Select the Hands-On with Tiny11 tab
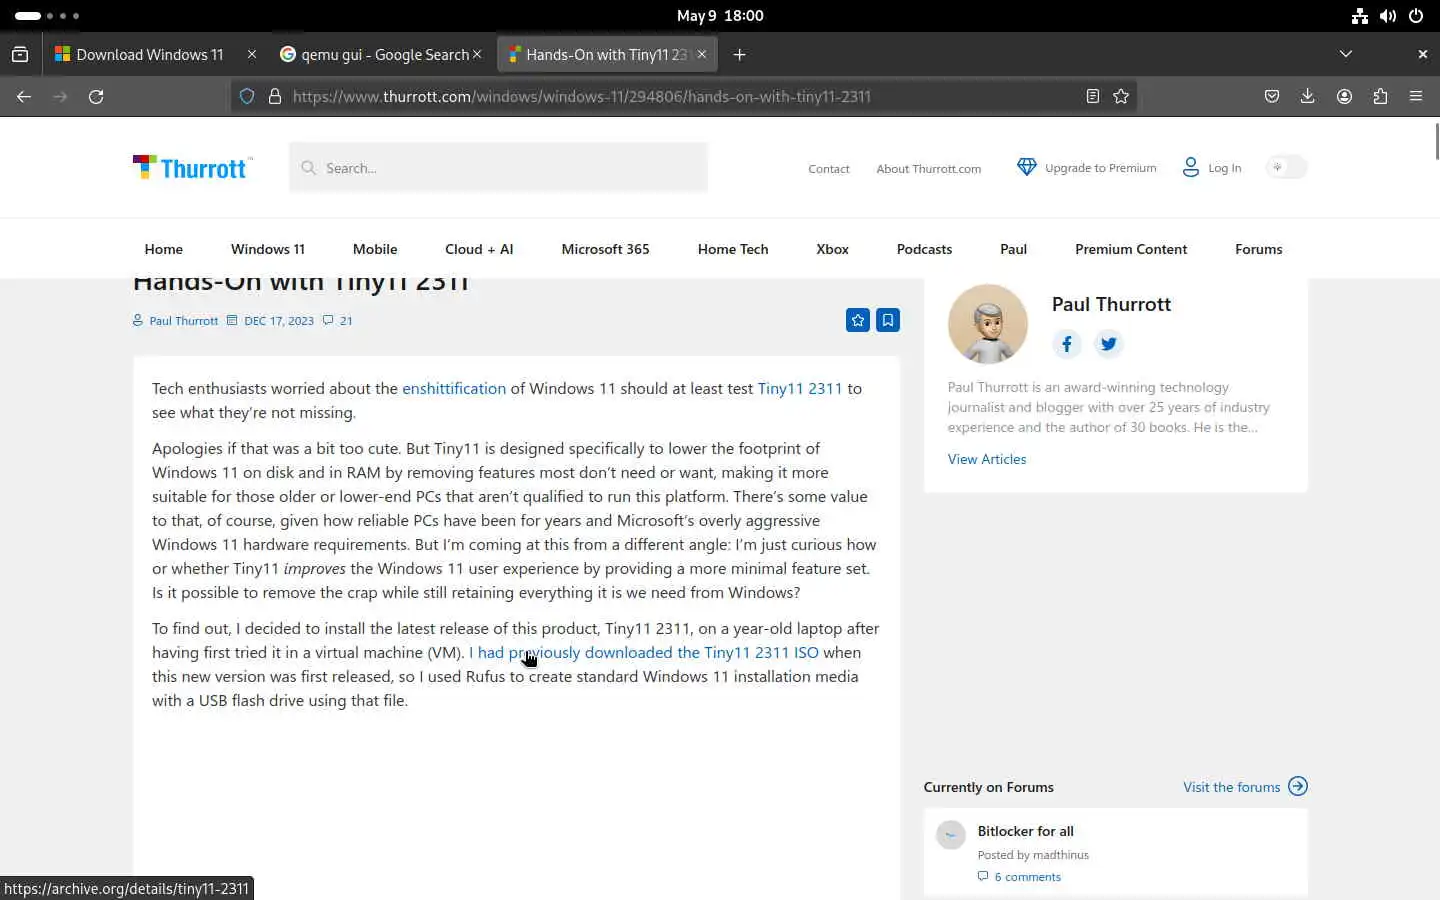 click(605, 54)
